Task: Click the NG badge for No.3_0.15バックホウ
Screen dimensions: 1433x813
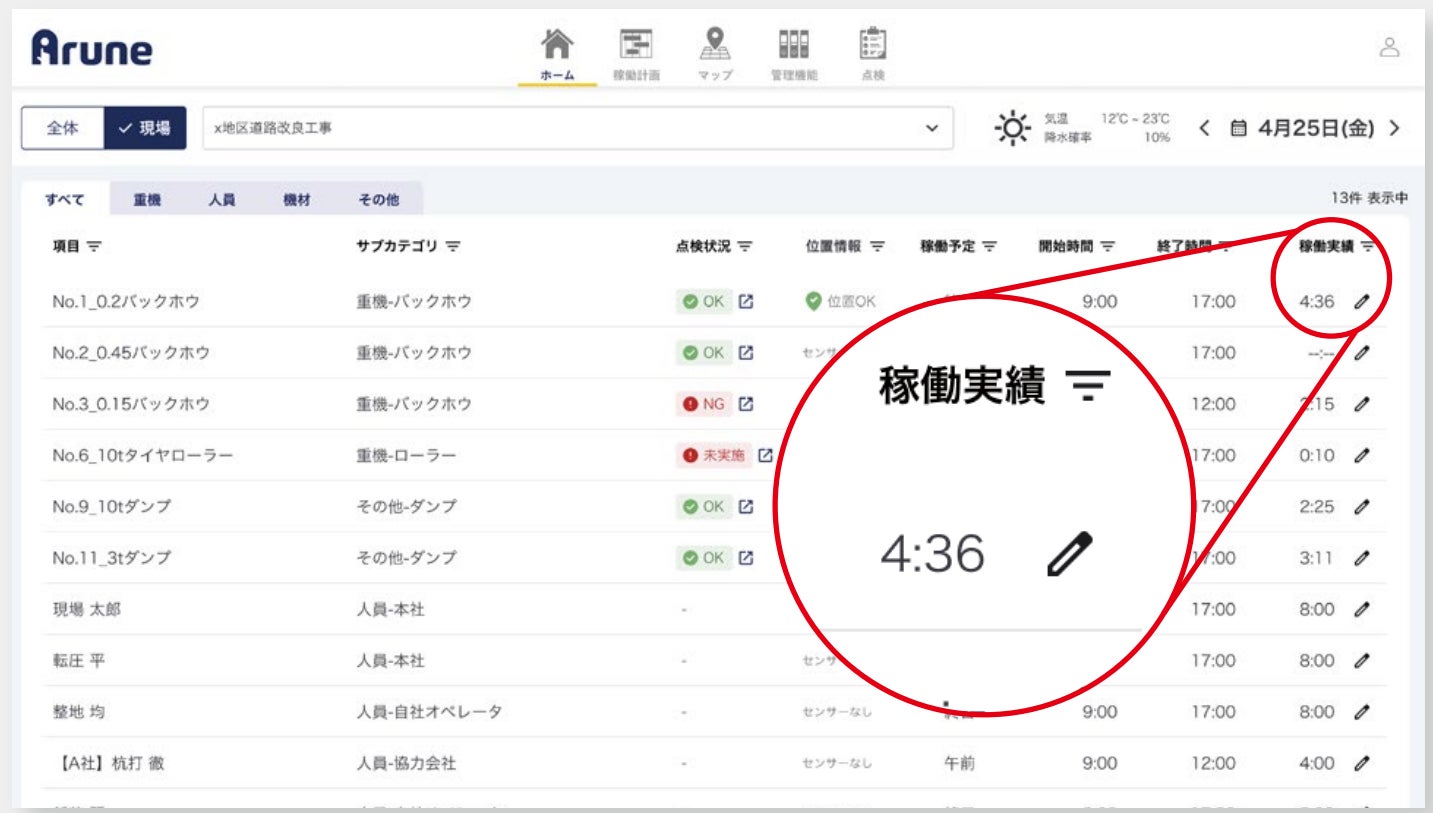Action: (704, 404)
